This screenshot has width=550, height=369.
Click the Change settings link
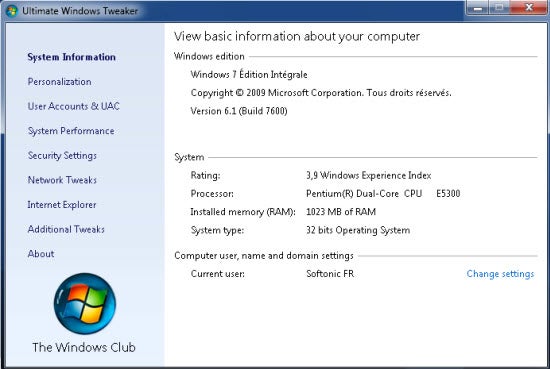500,274
